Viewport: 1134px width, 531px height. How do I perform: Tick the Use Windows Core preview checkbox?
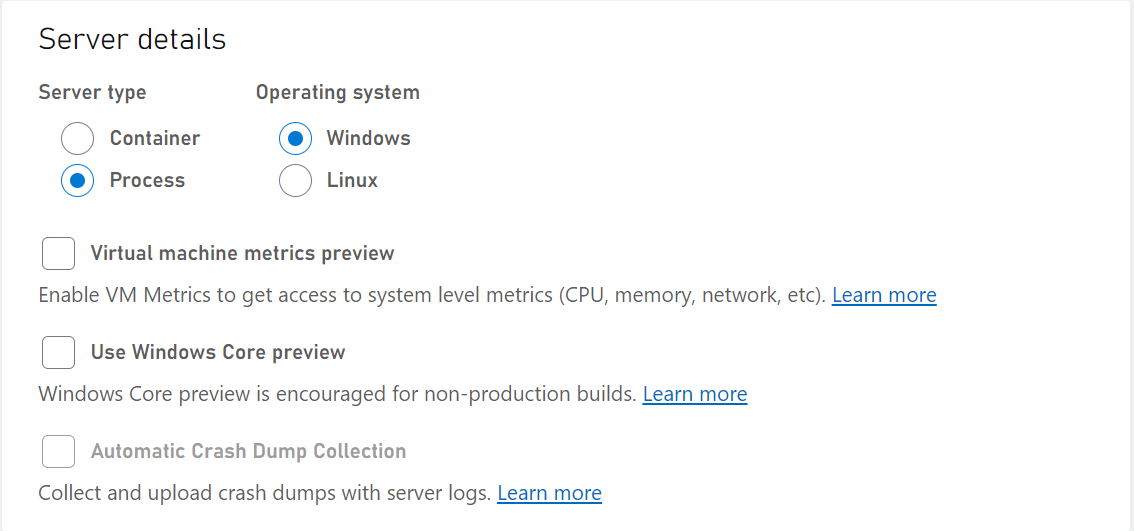(x=59, y=352)
